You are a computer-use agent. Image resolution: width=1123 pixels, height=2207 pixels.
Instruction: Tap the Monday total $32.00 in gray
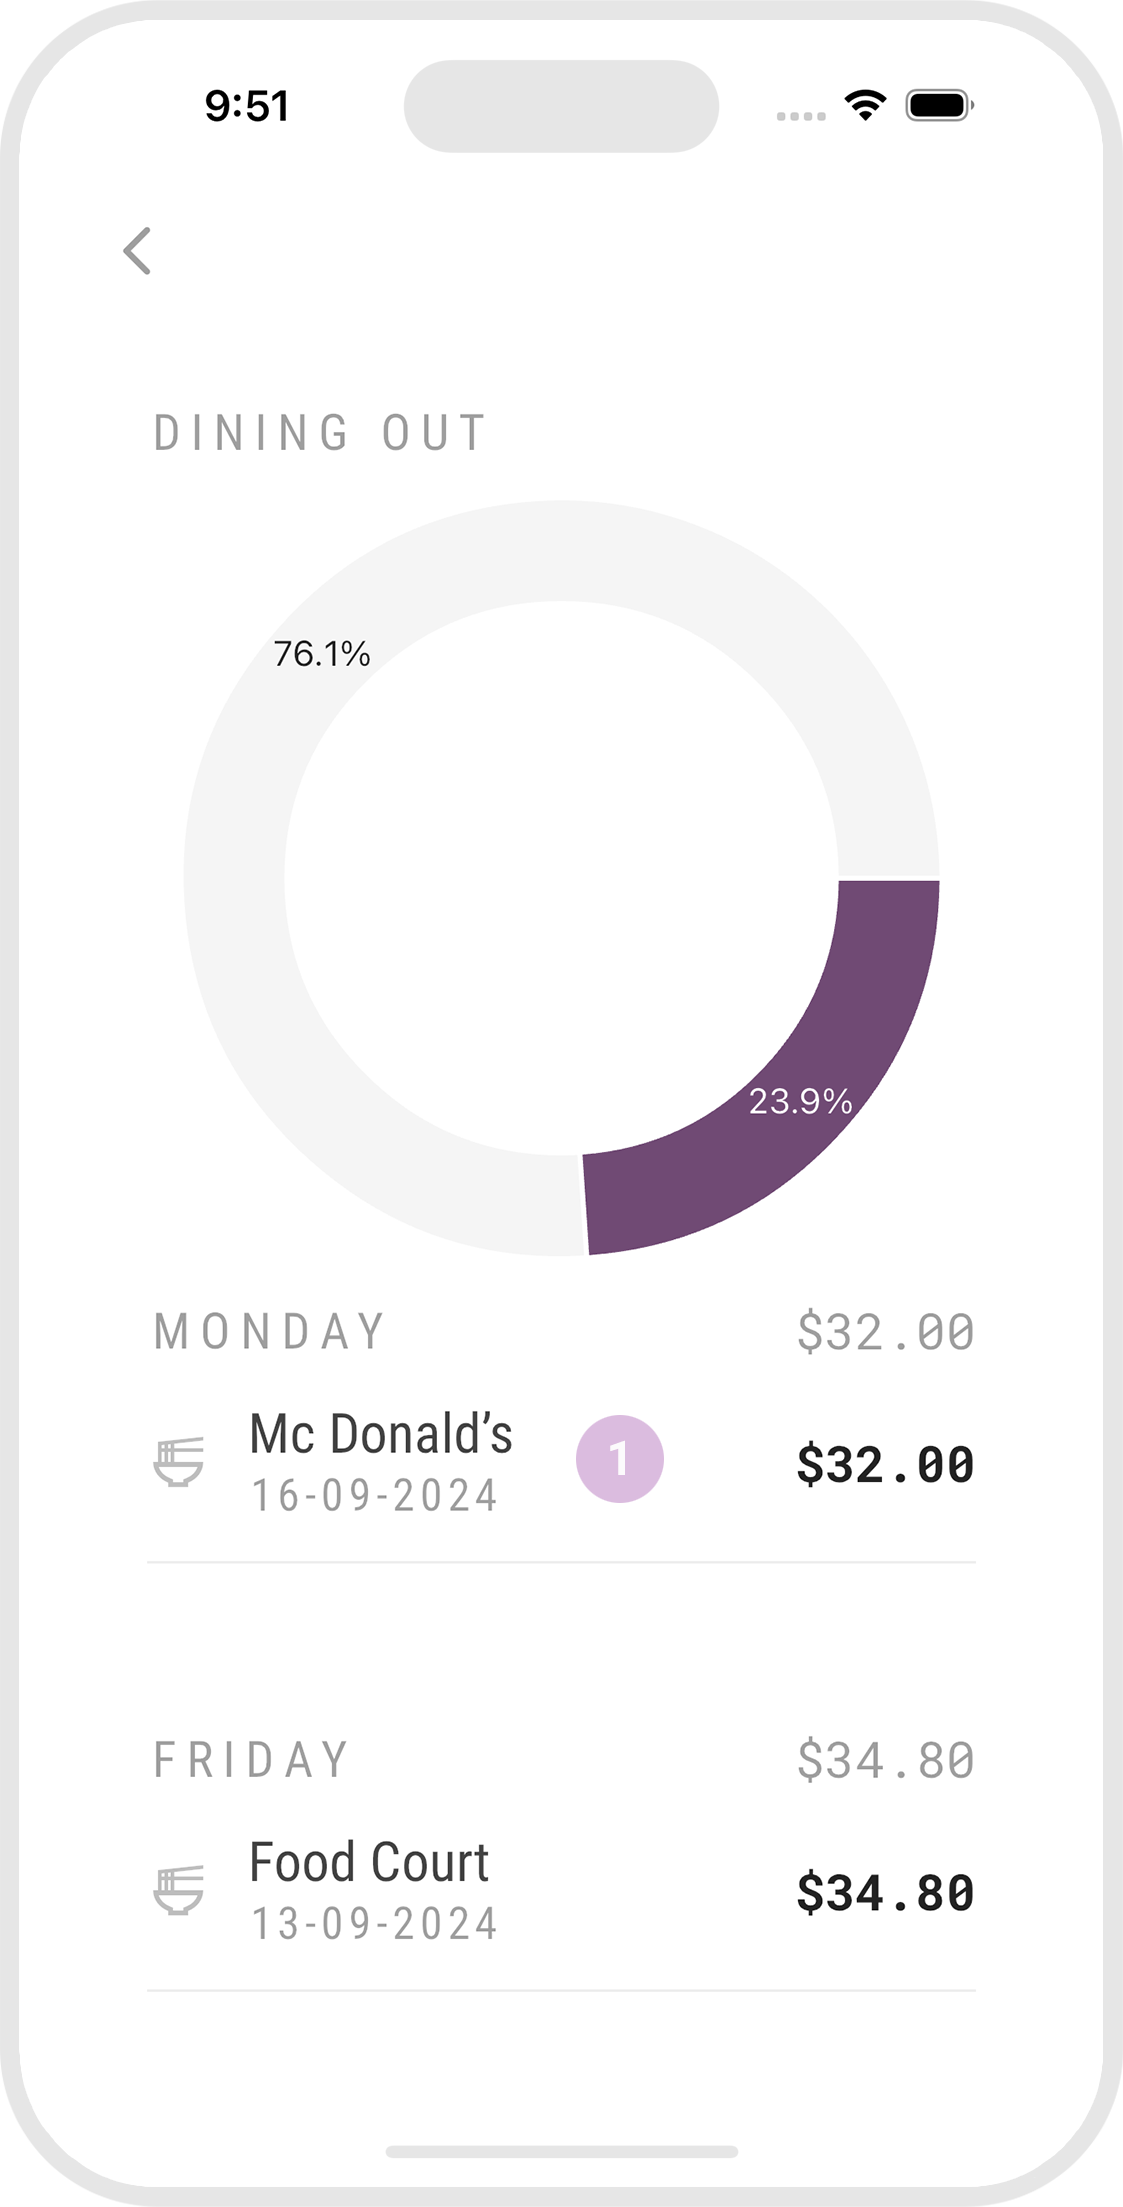point(885,1332)
